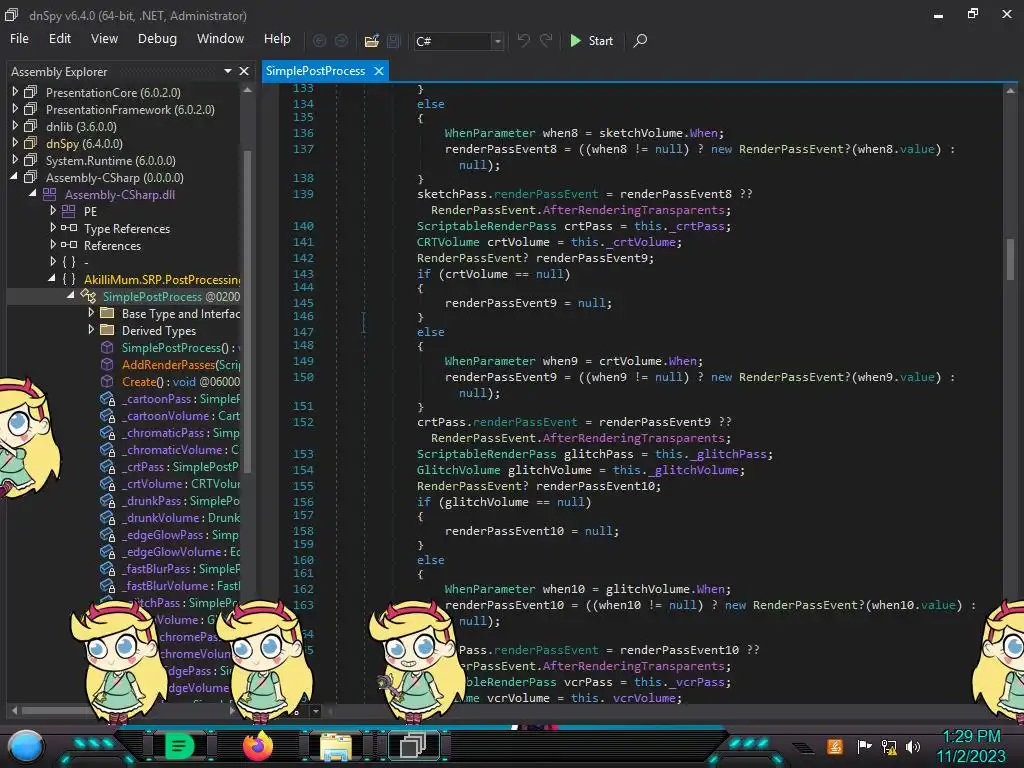Collapse AkilliMum.SRP.PostProcessing namespace node
This screenshot has height=768, width=1024.
52,278
